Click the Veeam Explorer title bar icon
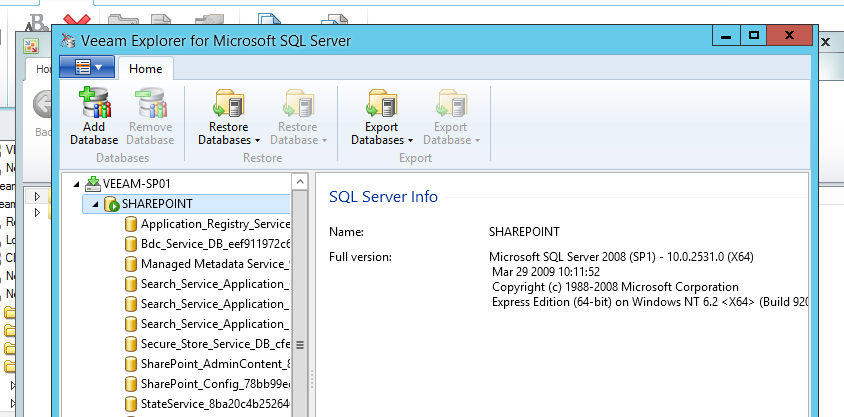This screenshot has width=844, height=417. pyautogui.click(x=67, y=41)
